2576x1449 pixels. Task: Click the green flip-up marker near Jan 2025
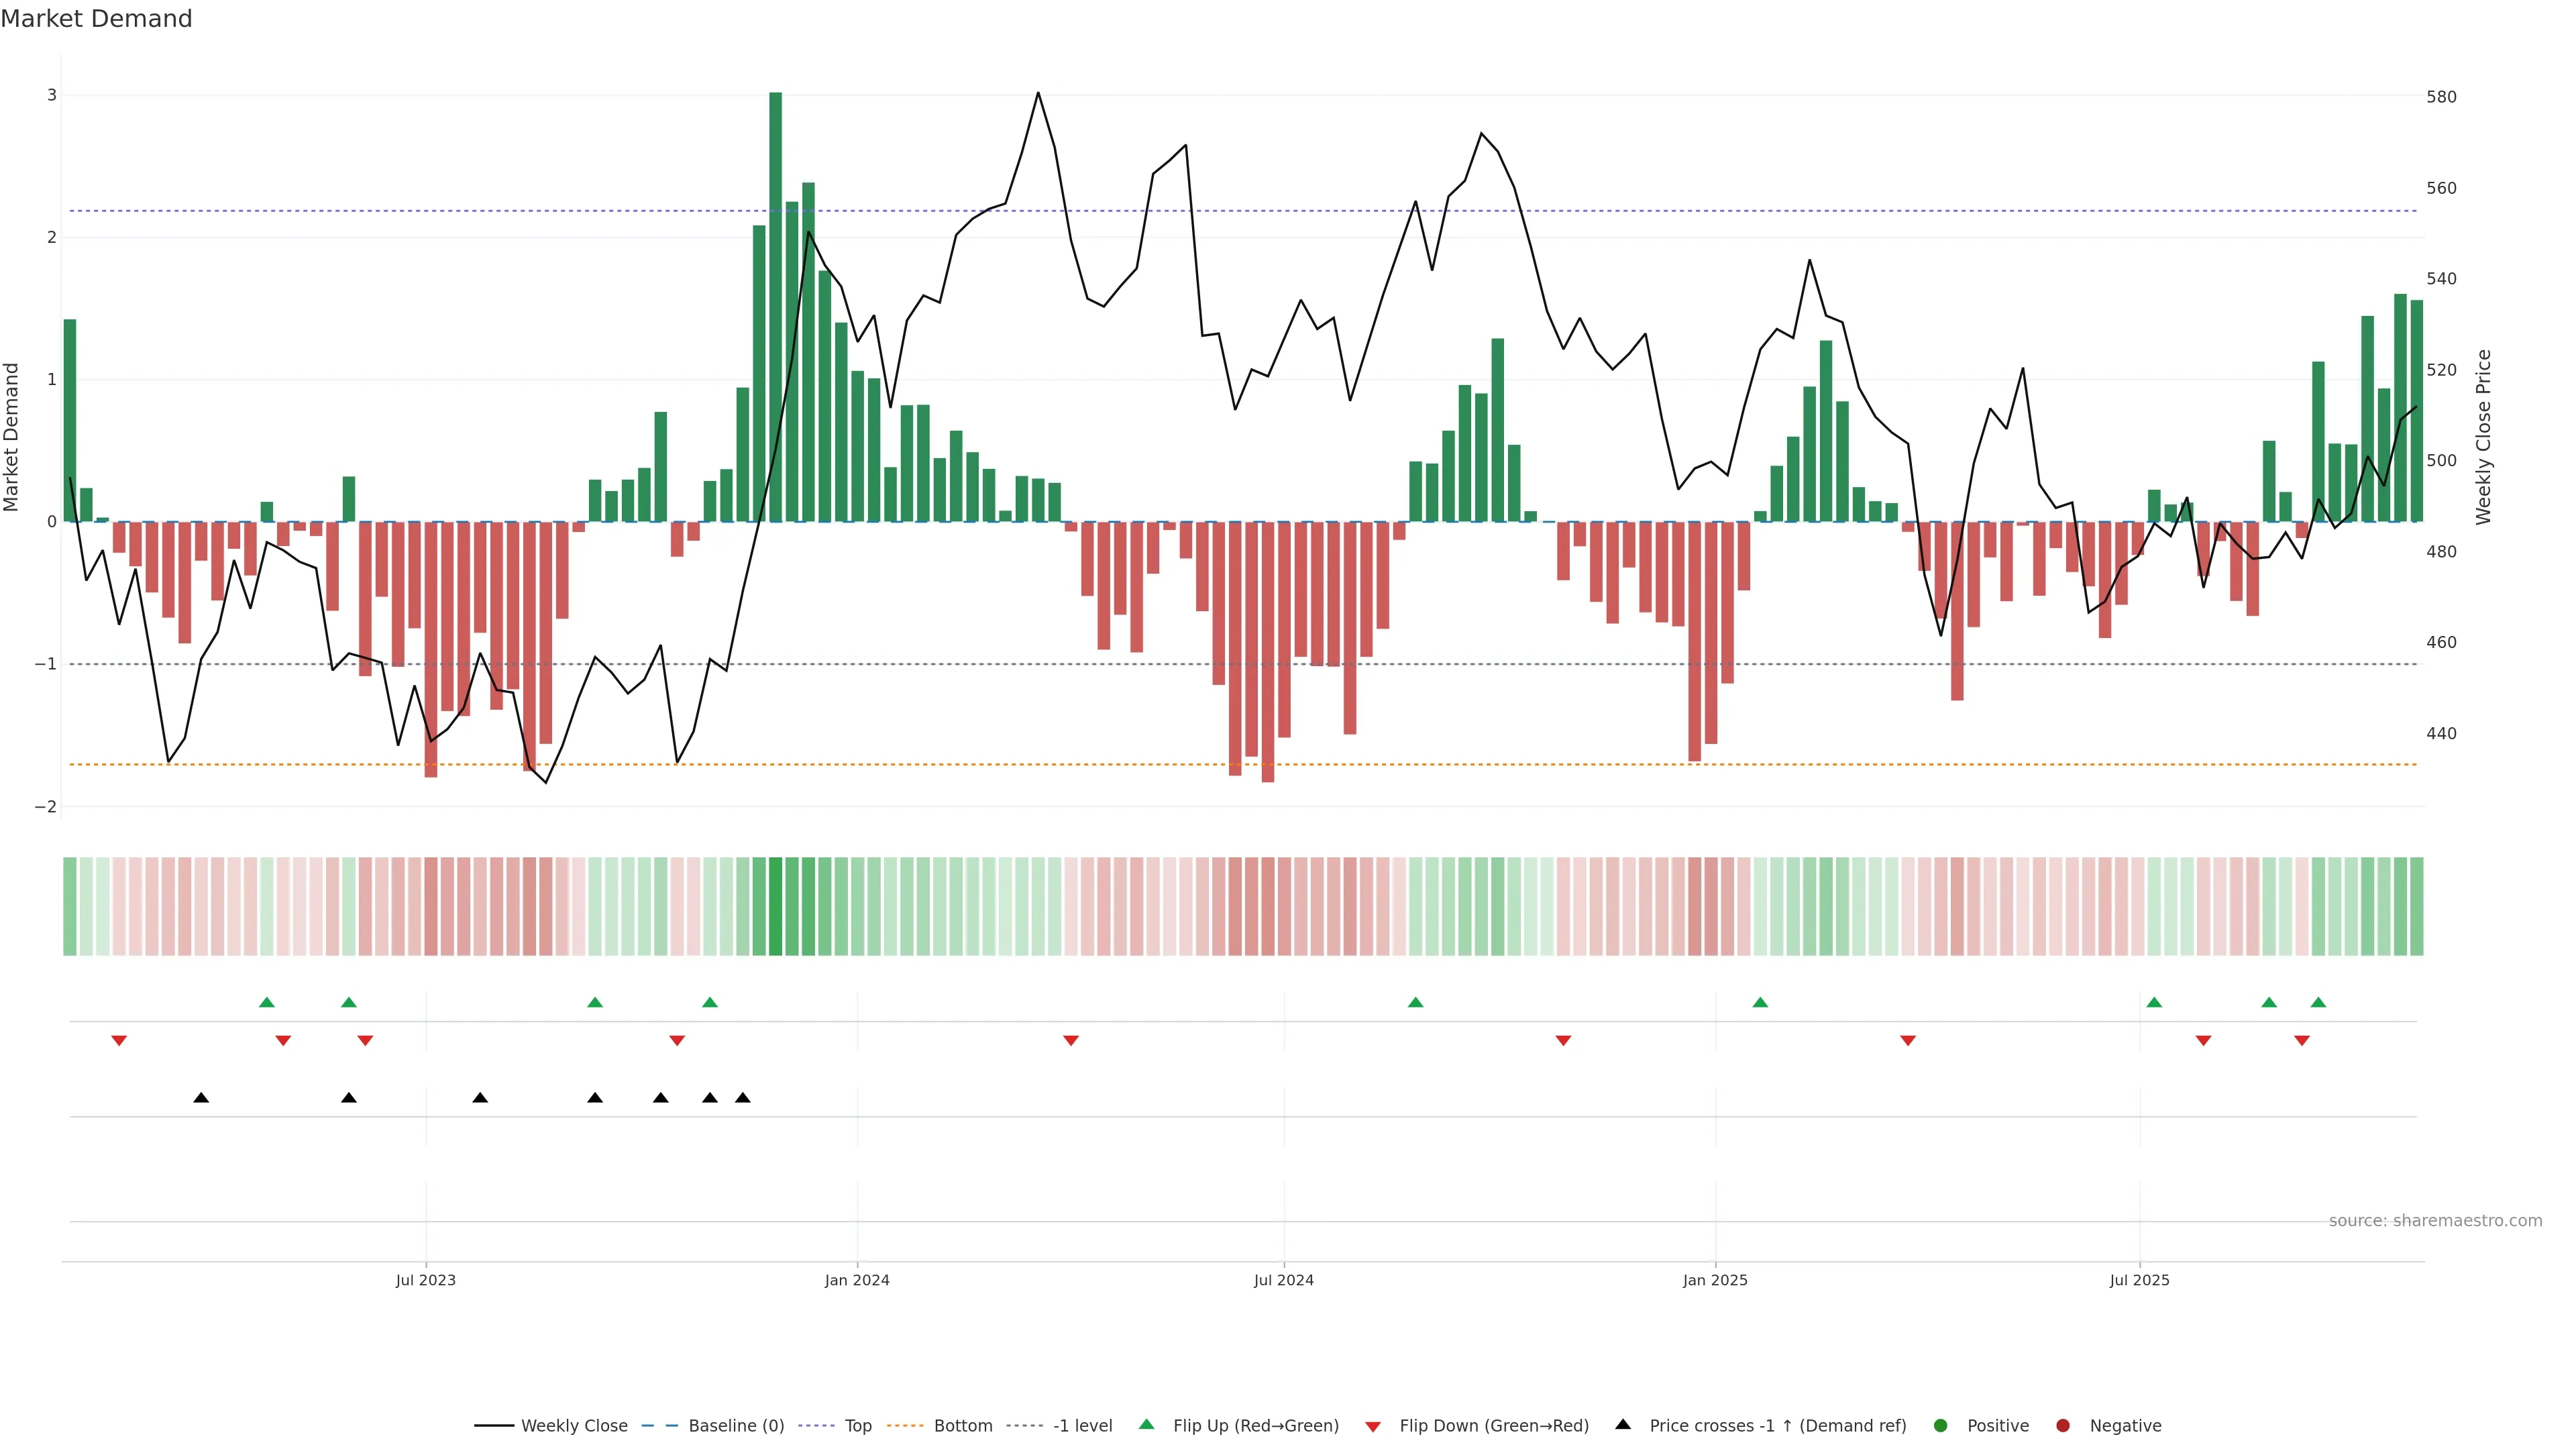[1760, 1002]
